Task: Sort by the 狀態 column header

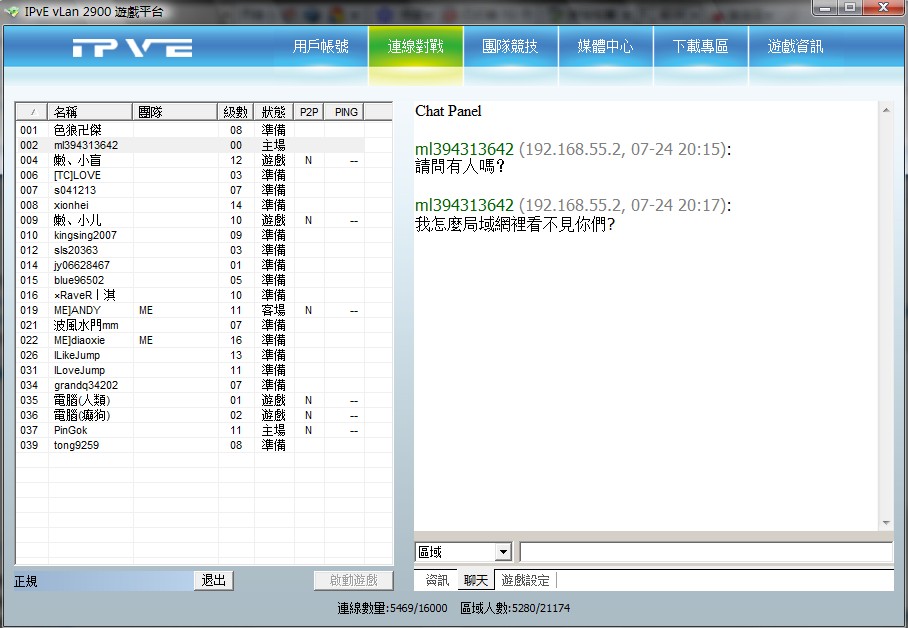Action: 274,112
